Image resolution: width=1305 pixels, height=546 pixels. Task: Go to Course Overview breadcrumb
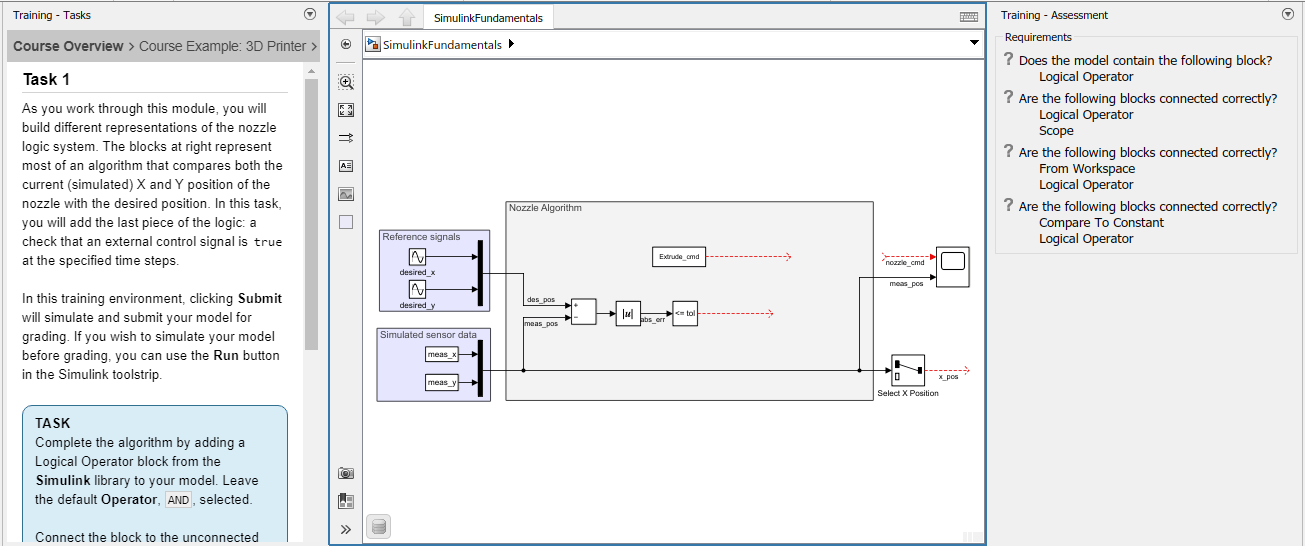point(68,46)
